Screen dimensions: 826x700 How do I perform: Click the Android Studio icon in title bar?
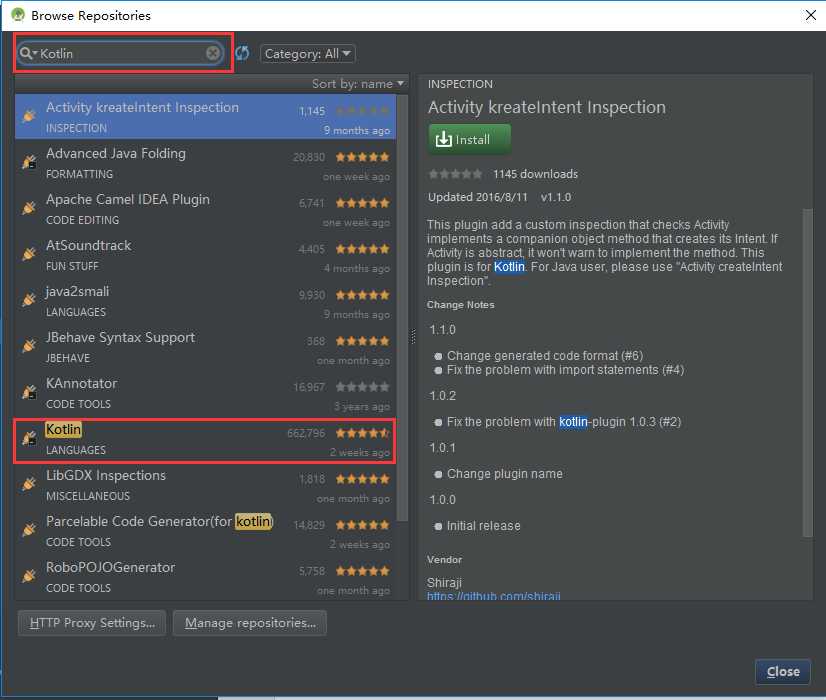coord(18,15)
